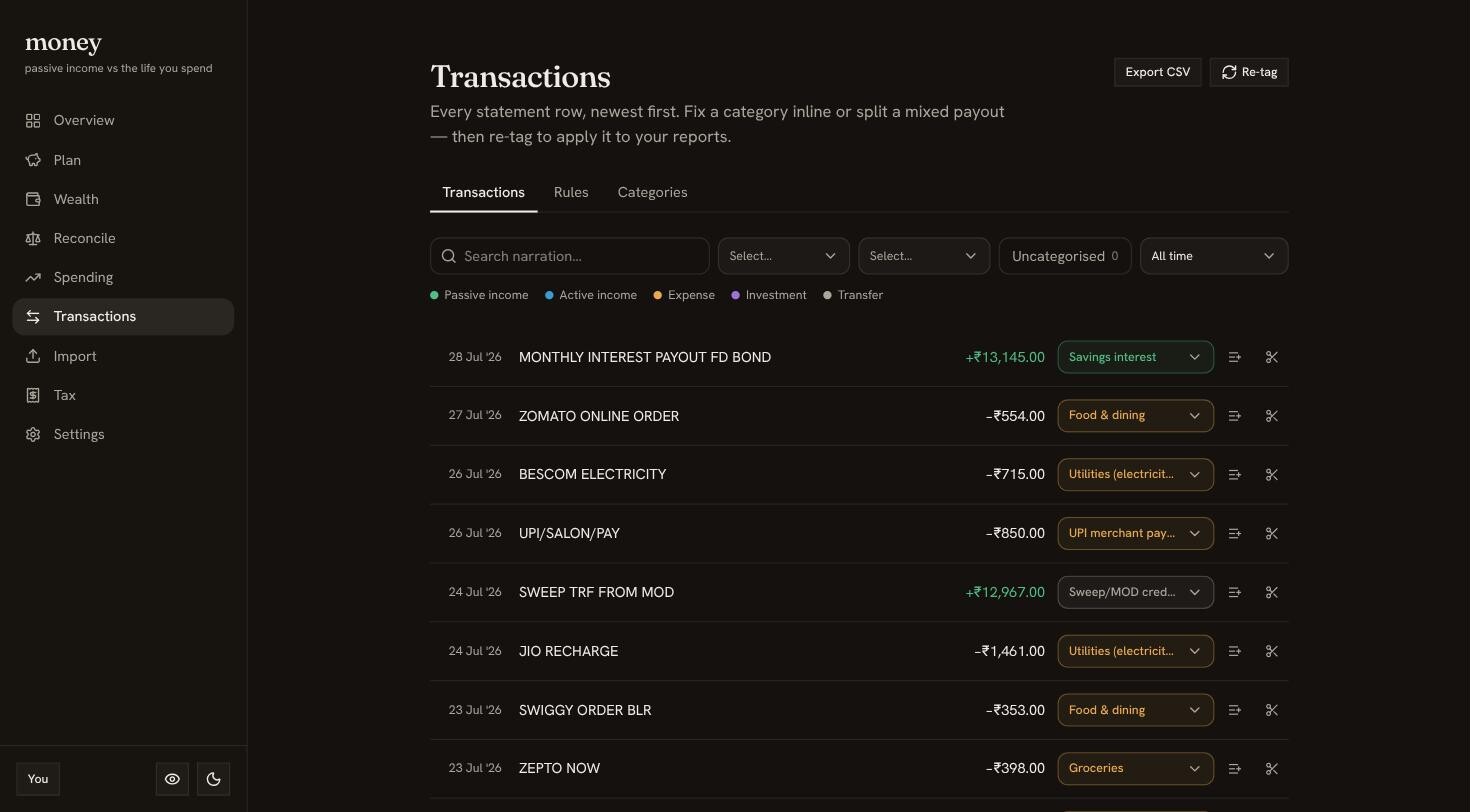Create rule from SWEEP TRF FROM MOD row

point(1235,592)
